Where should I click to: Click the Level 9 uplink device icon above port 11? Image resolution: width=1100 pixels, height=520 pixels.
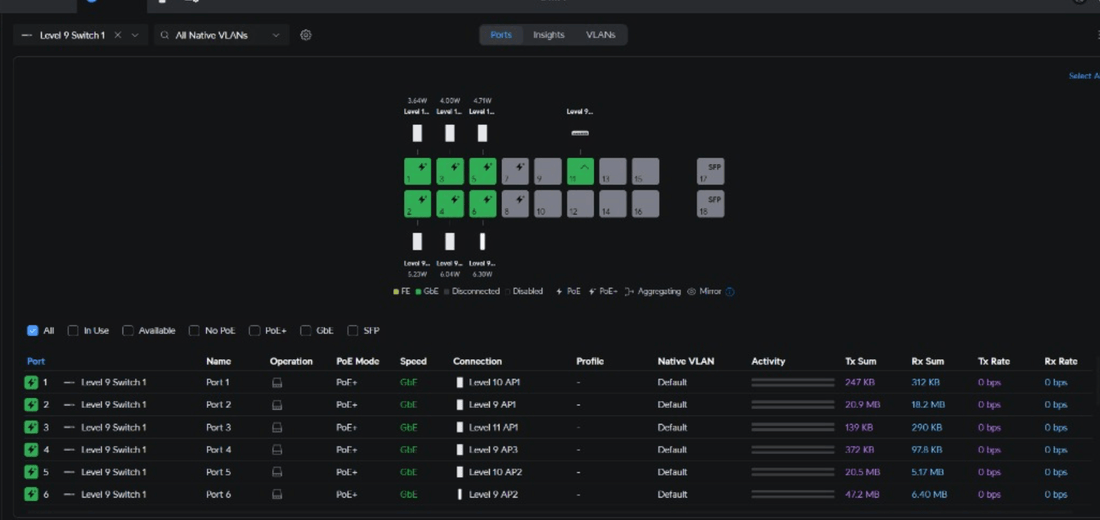click(x=580, y=133)
